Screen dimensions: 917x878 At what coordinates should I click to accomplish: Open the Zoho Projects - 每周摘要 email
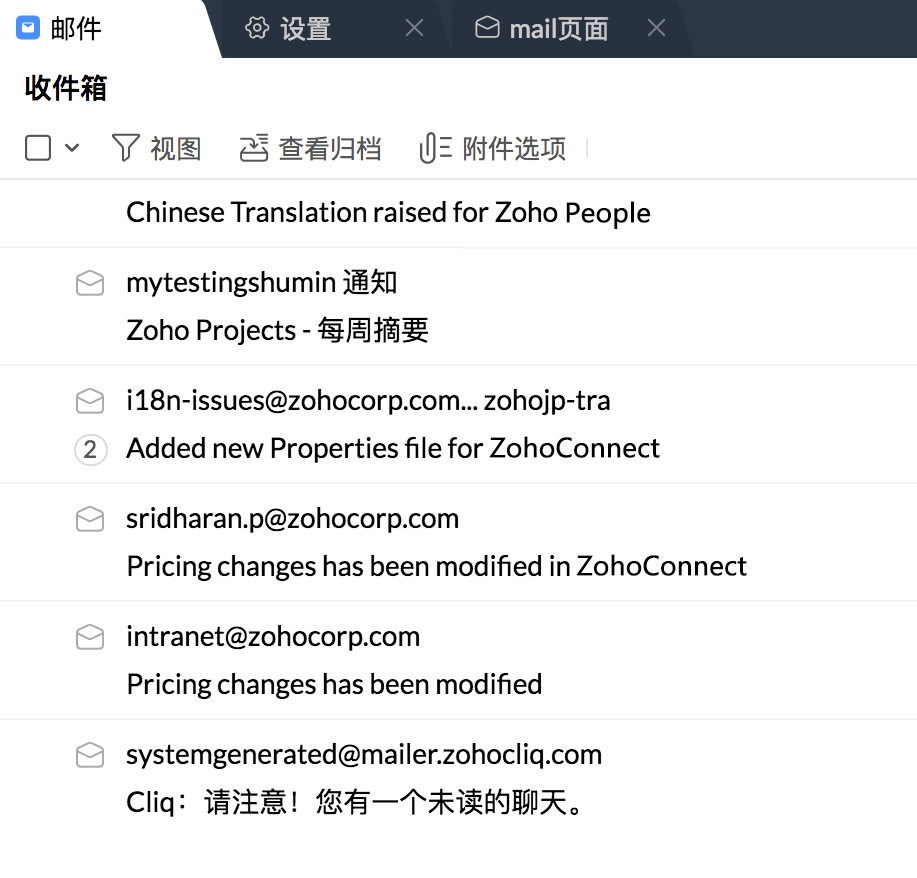pos(278,331)
